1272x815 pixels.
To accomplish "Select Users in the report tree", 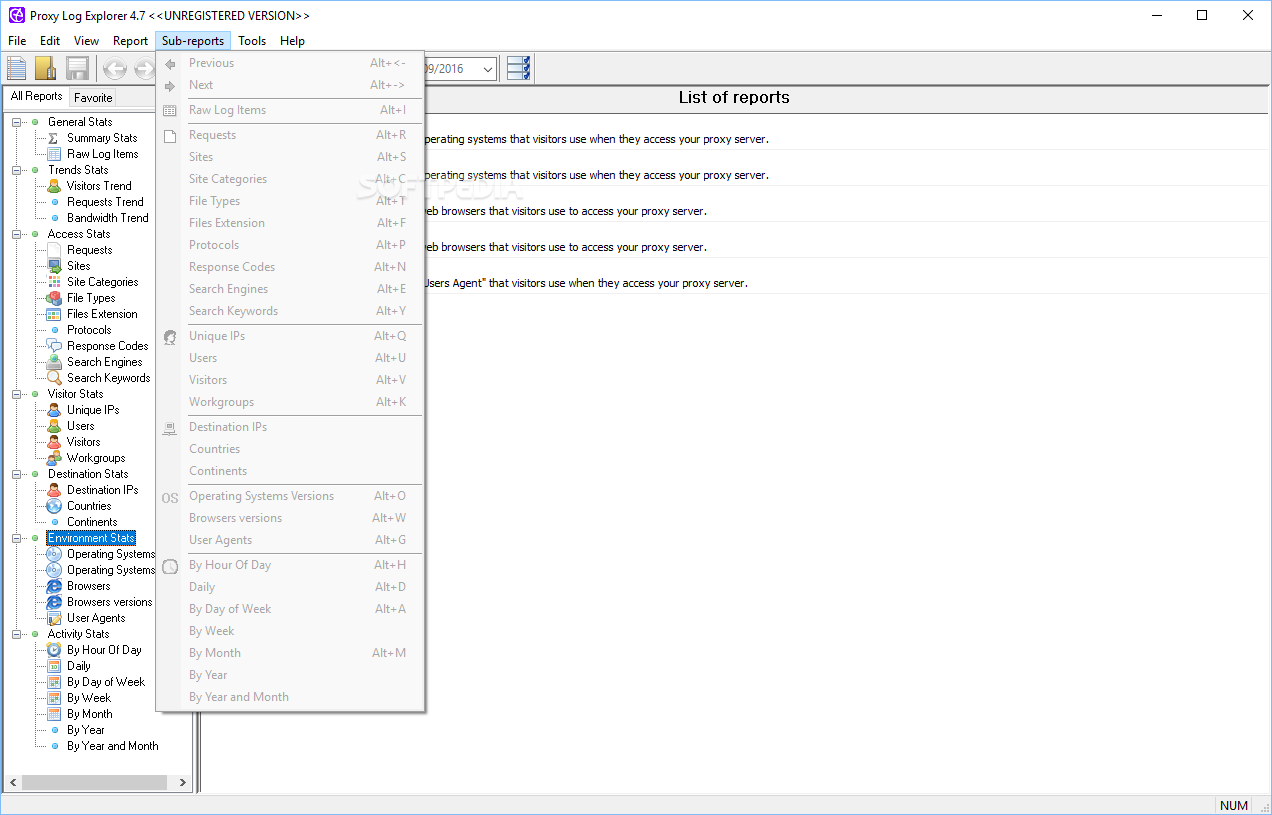I will [81, 426].
